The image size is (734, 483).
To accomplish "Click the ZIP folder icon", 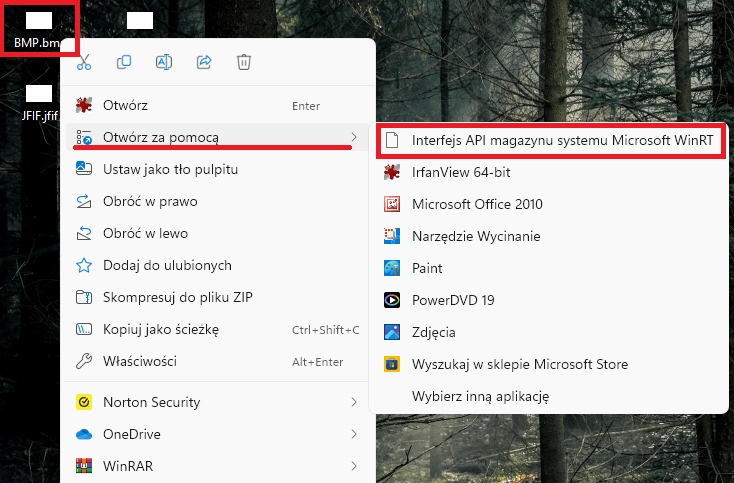I will pyautogui.click(x=84, y=297).
